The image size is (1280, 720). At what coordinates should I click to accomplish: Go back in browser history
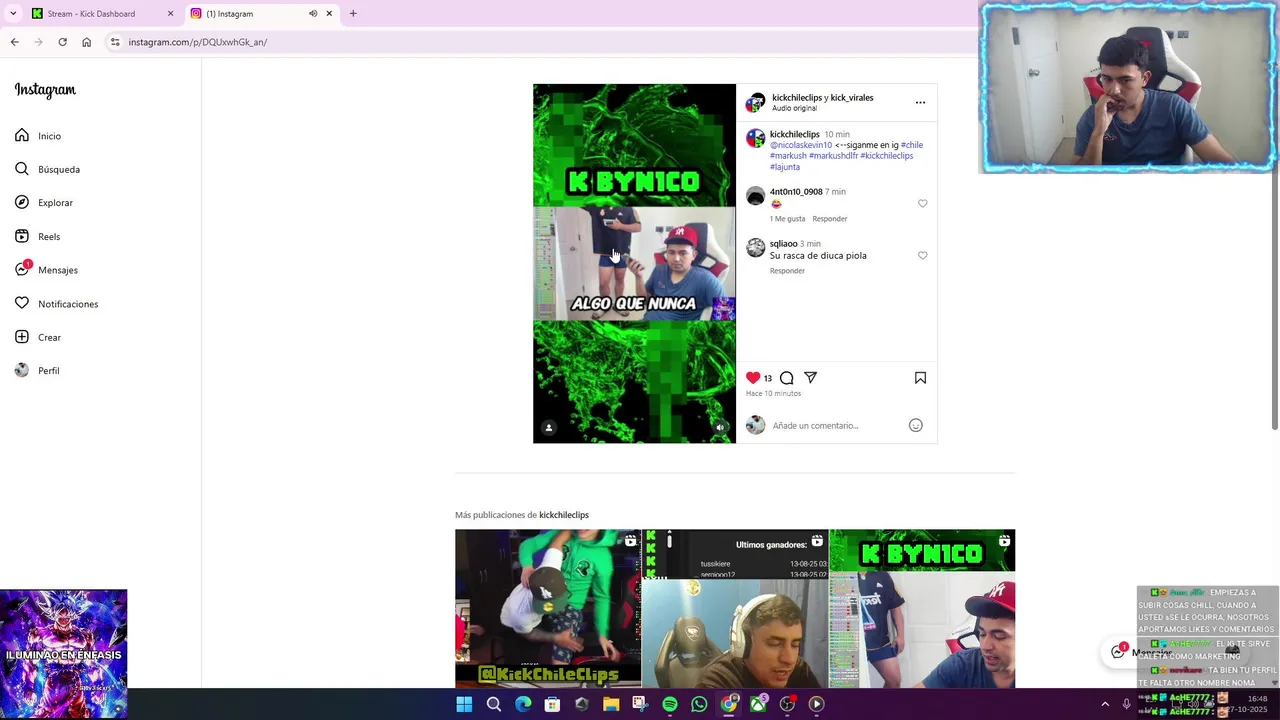coord(14,42)
